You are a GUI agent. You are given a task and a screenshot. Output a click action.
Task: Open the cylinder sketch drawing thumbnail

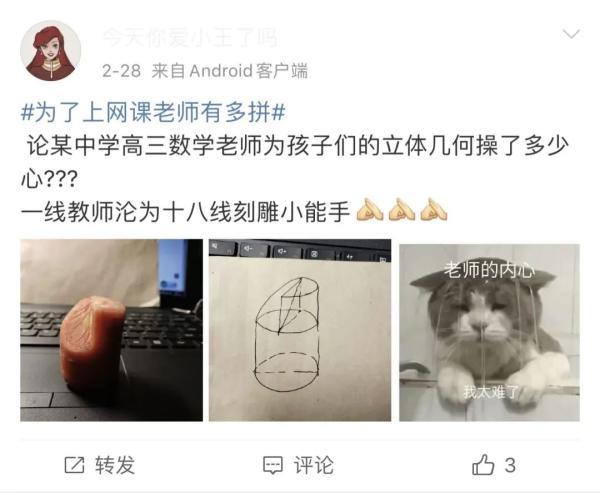point(300,330)
